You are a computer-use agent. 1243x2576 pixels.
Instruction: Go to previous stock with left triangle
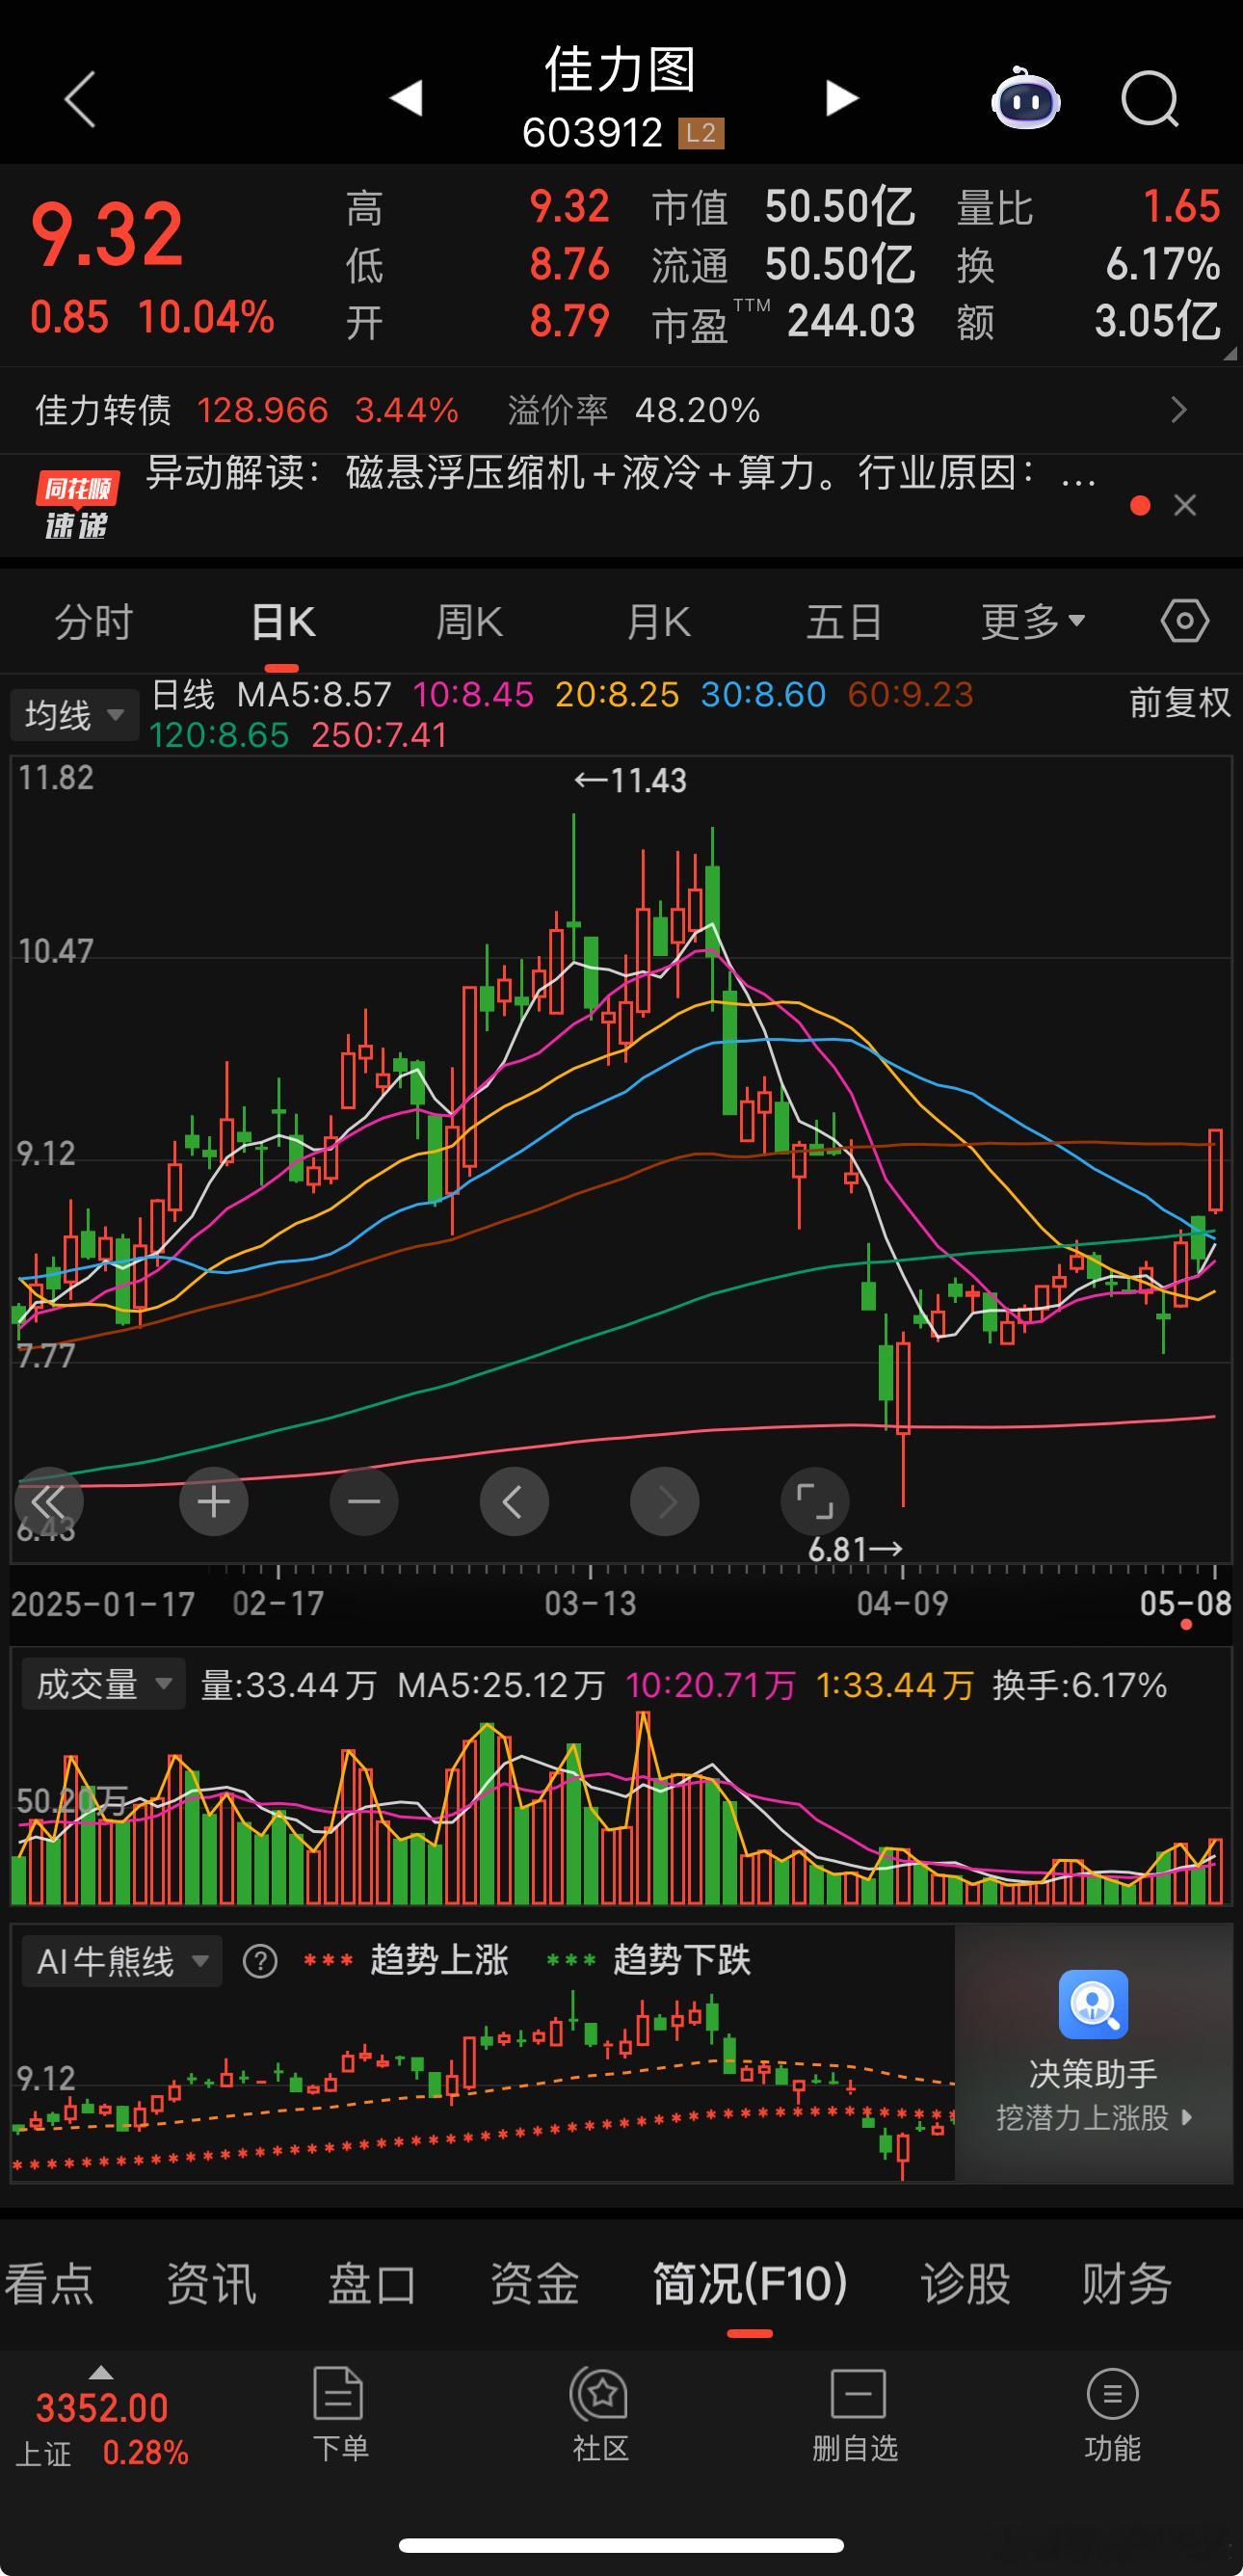[406, 98]
